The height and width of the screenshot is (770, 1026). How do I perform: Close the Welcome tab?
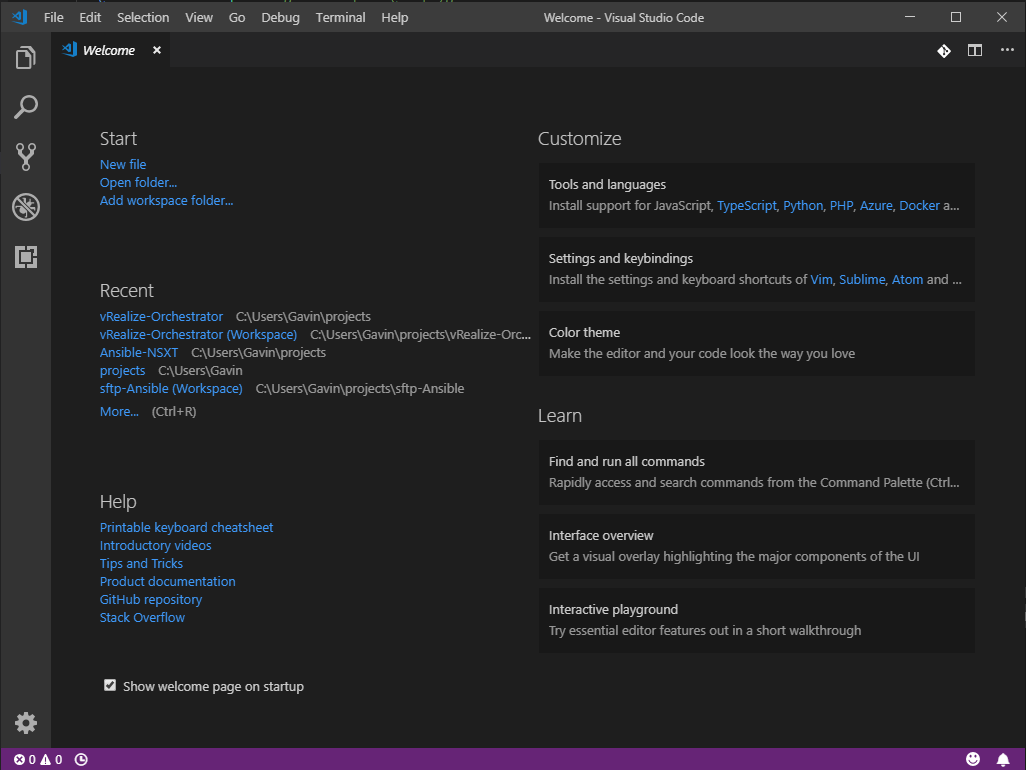pos(156,50)
